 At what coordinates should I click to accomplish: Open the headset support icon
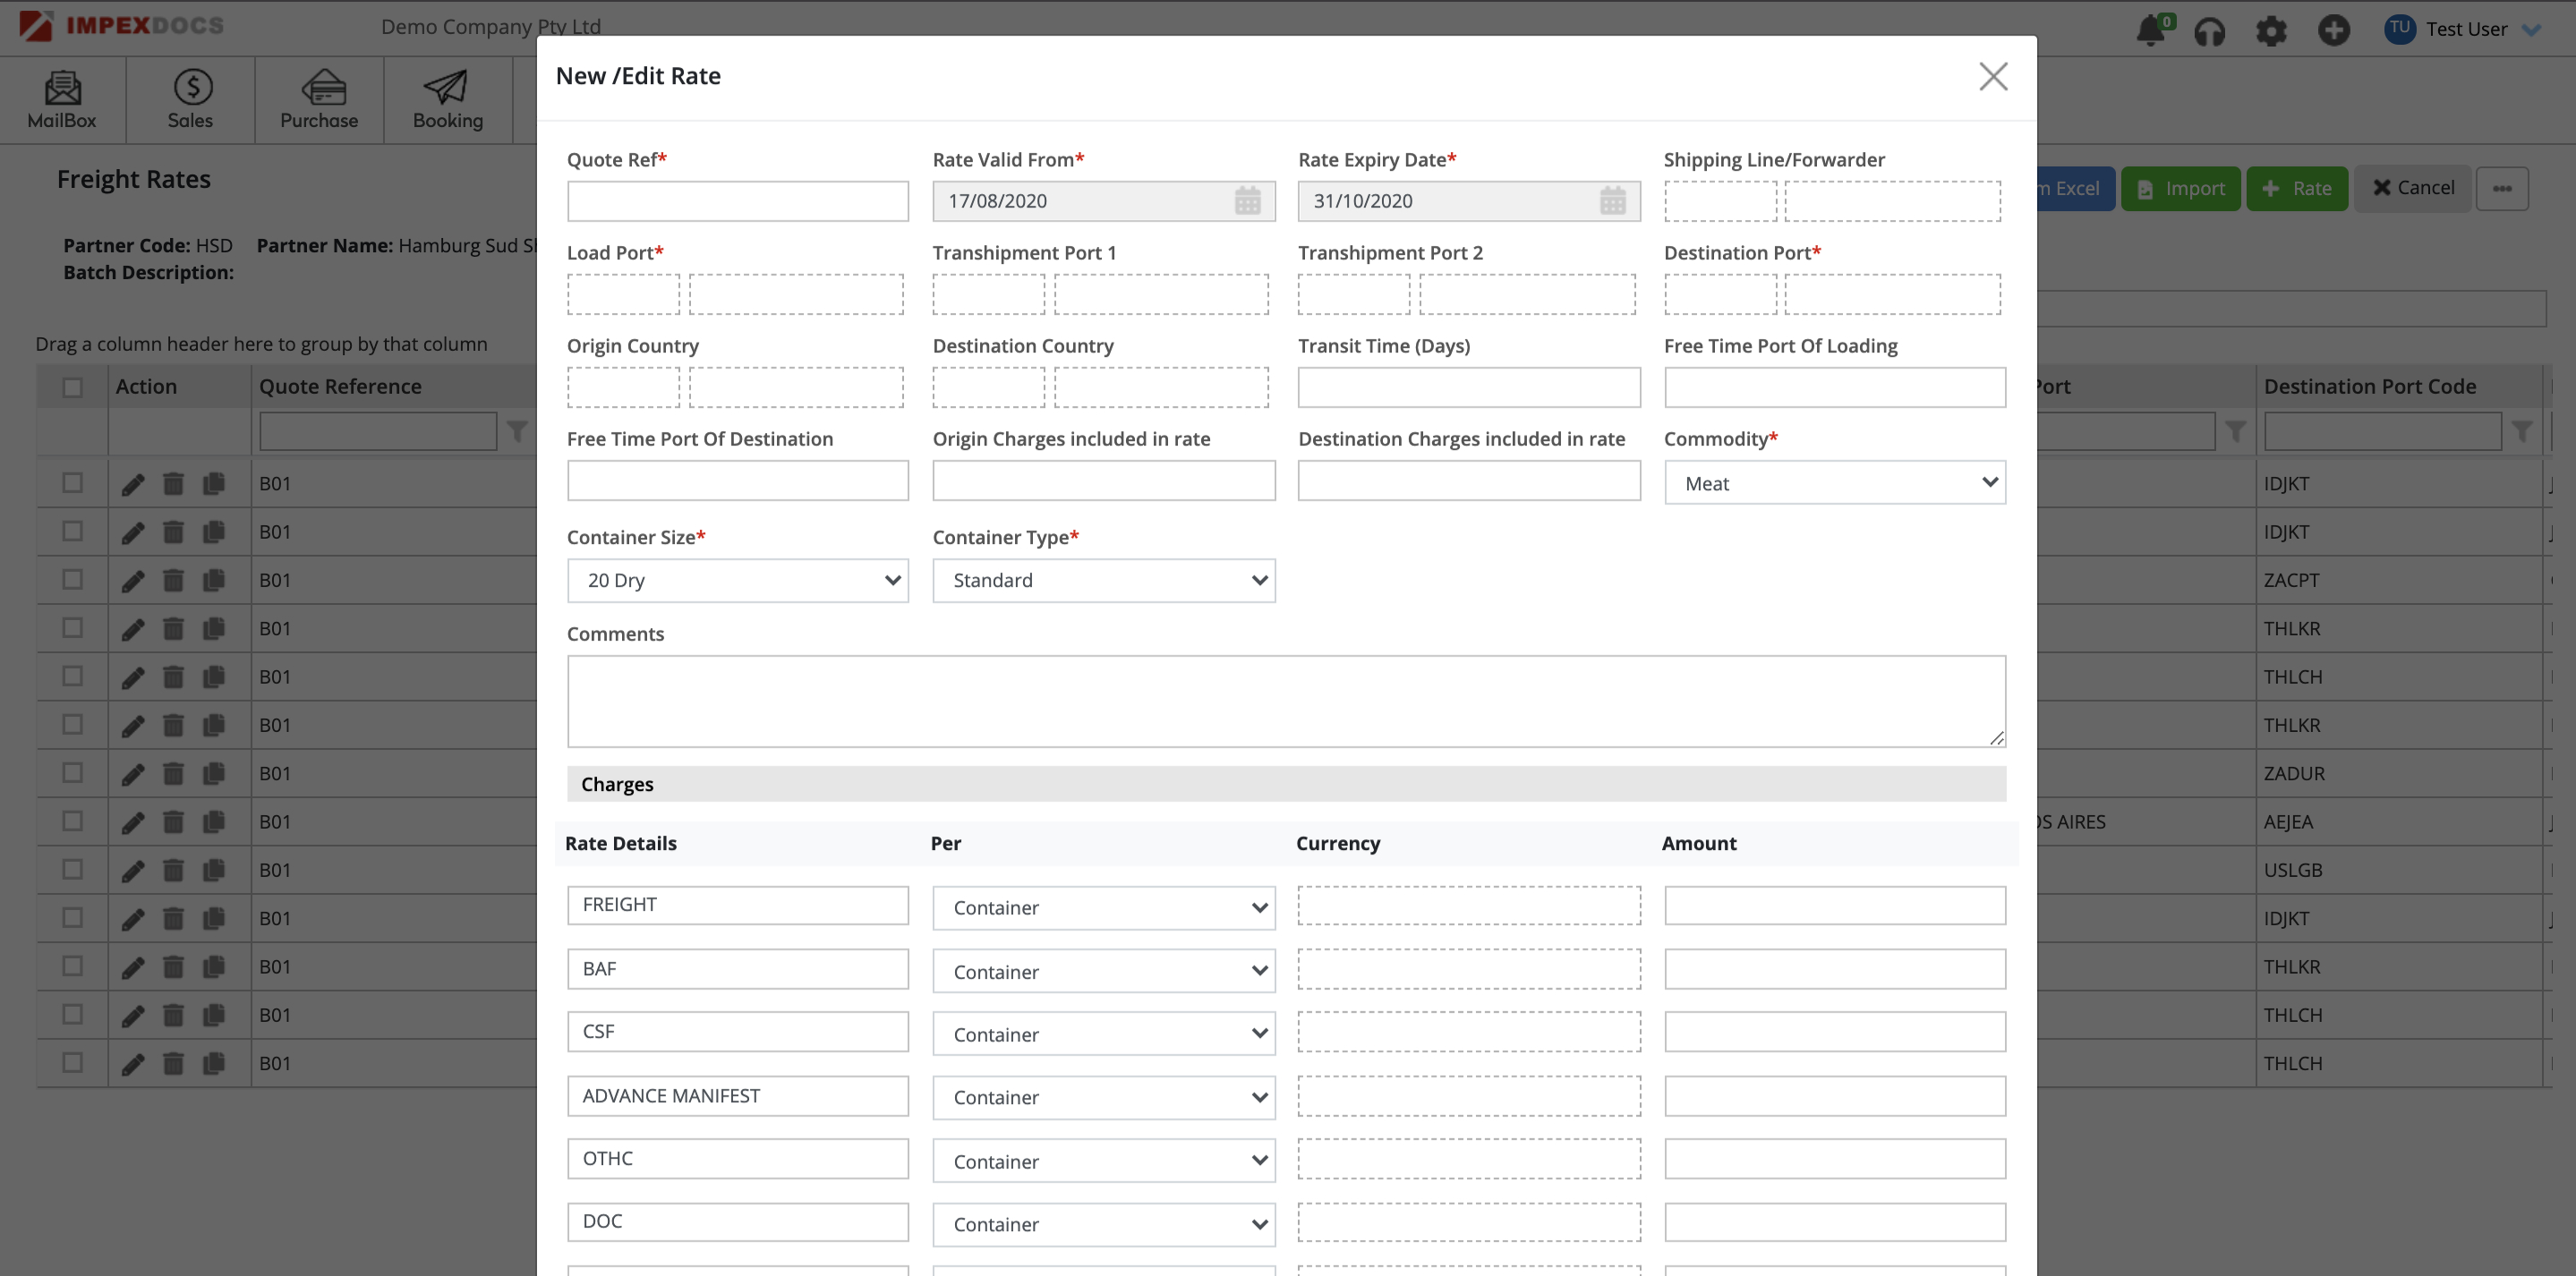point(2209,31)
